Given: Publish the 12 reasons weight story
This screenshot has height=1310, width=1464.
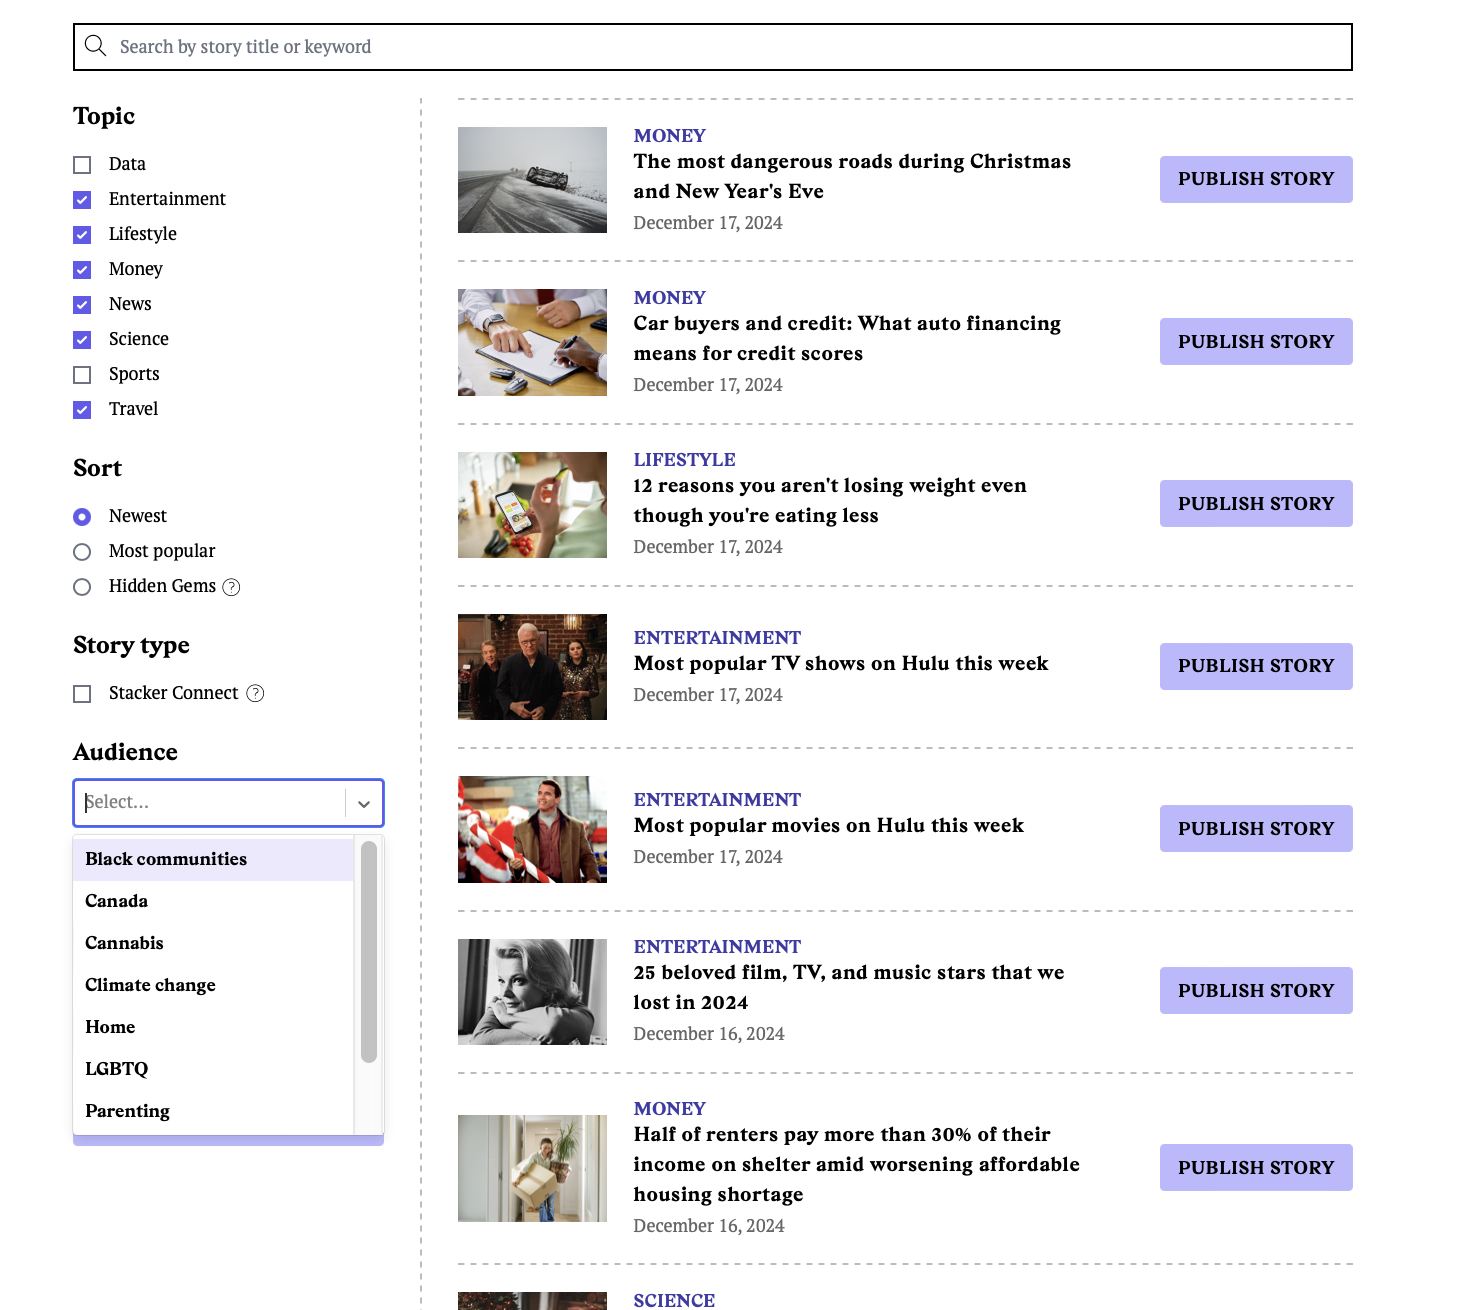Looking at the screenshot, I should point(1256,503).
